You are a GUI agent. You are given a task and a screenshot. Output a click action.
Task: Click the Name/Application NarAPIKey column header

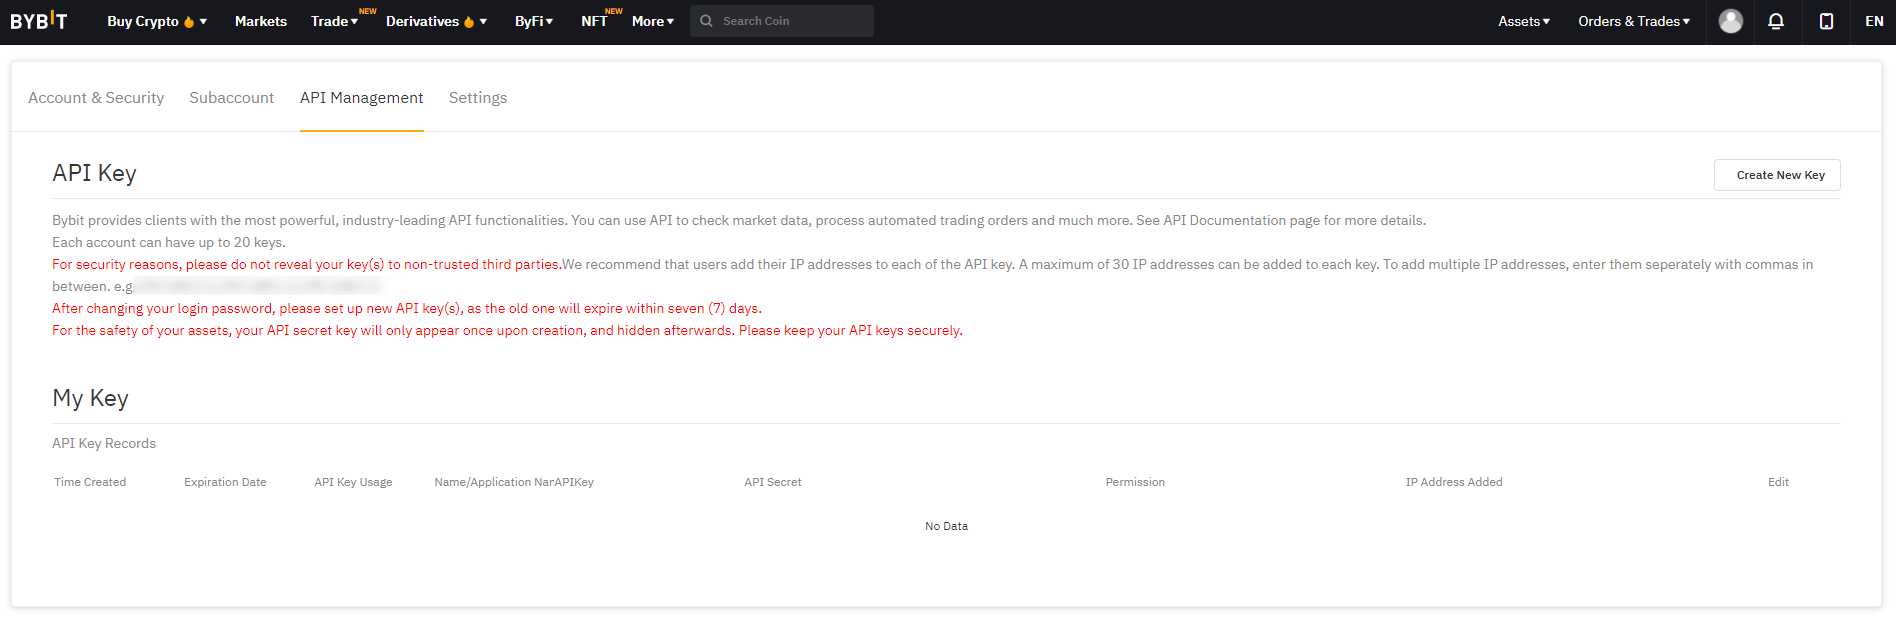[514, 482]
